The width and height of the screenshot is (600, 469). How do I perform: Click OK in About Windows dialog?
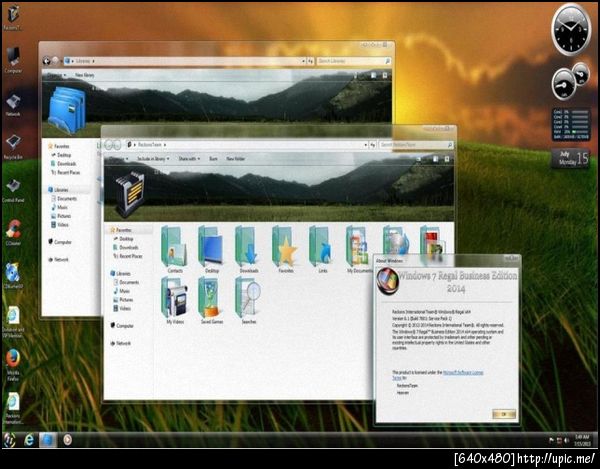[504, 414]
